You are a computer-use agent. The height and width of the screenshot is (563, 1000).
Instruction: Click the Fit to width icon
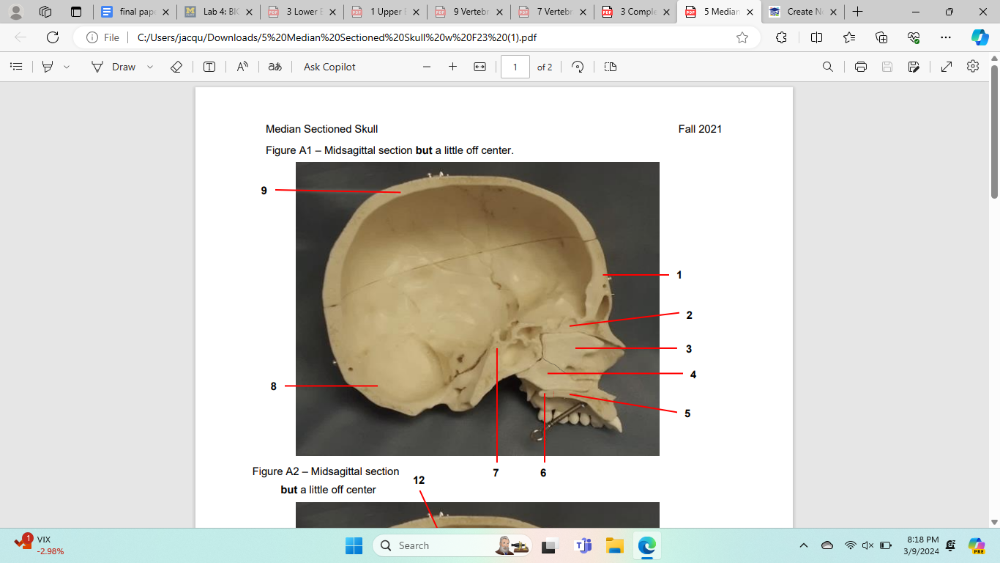pos(479,67)
